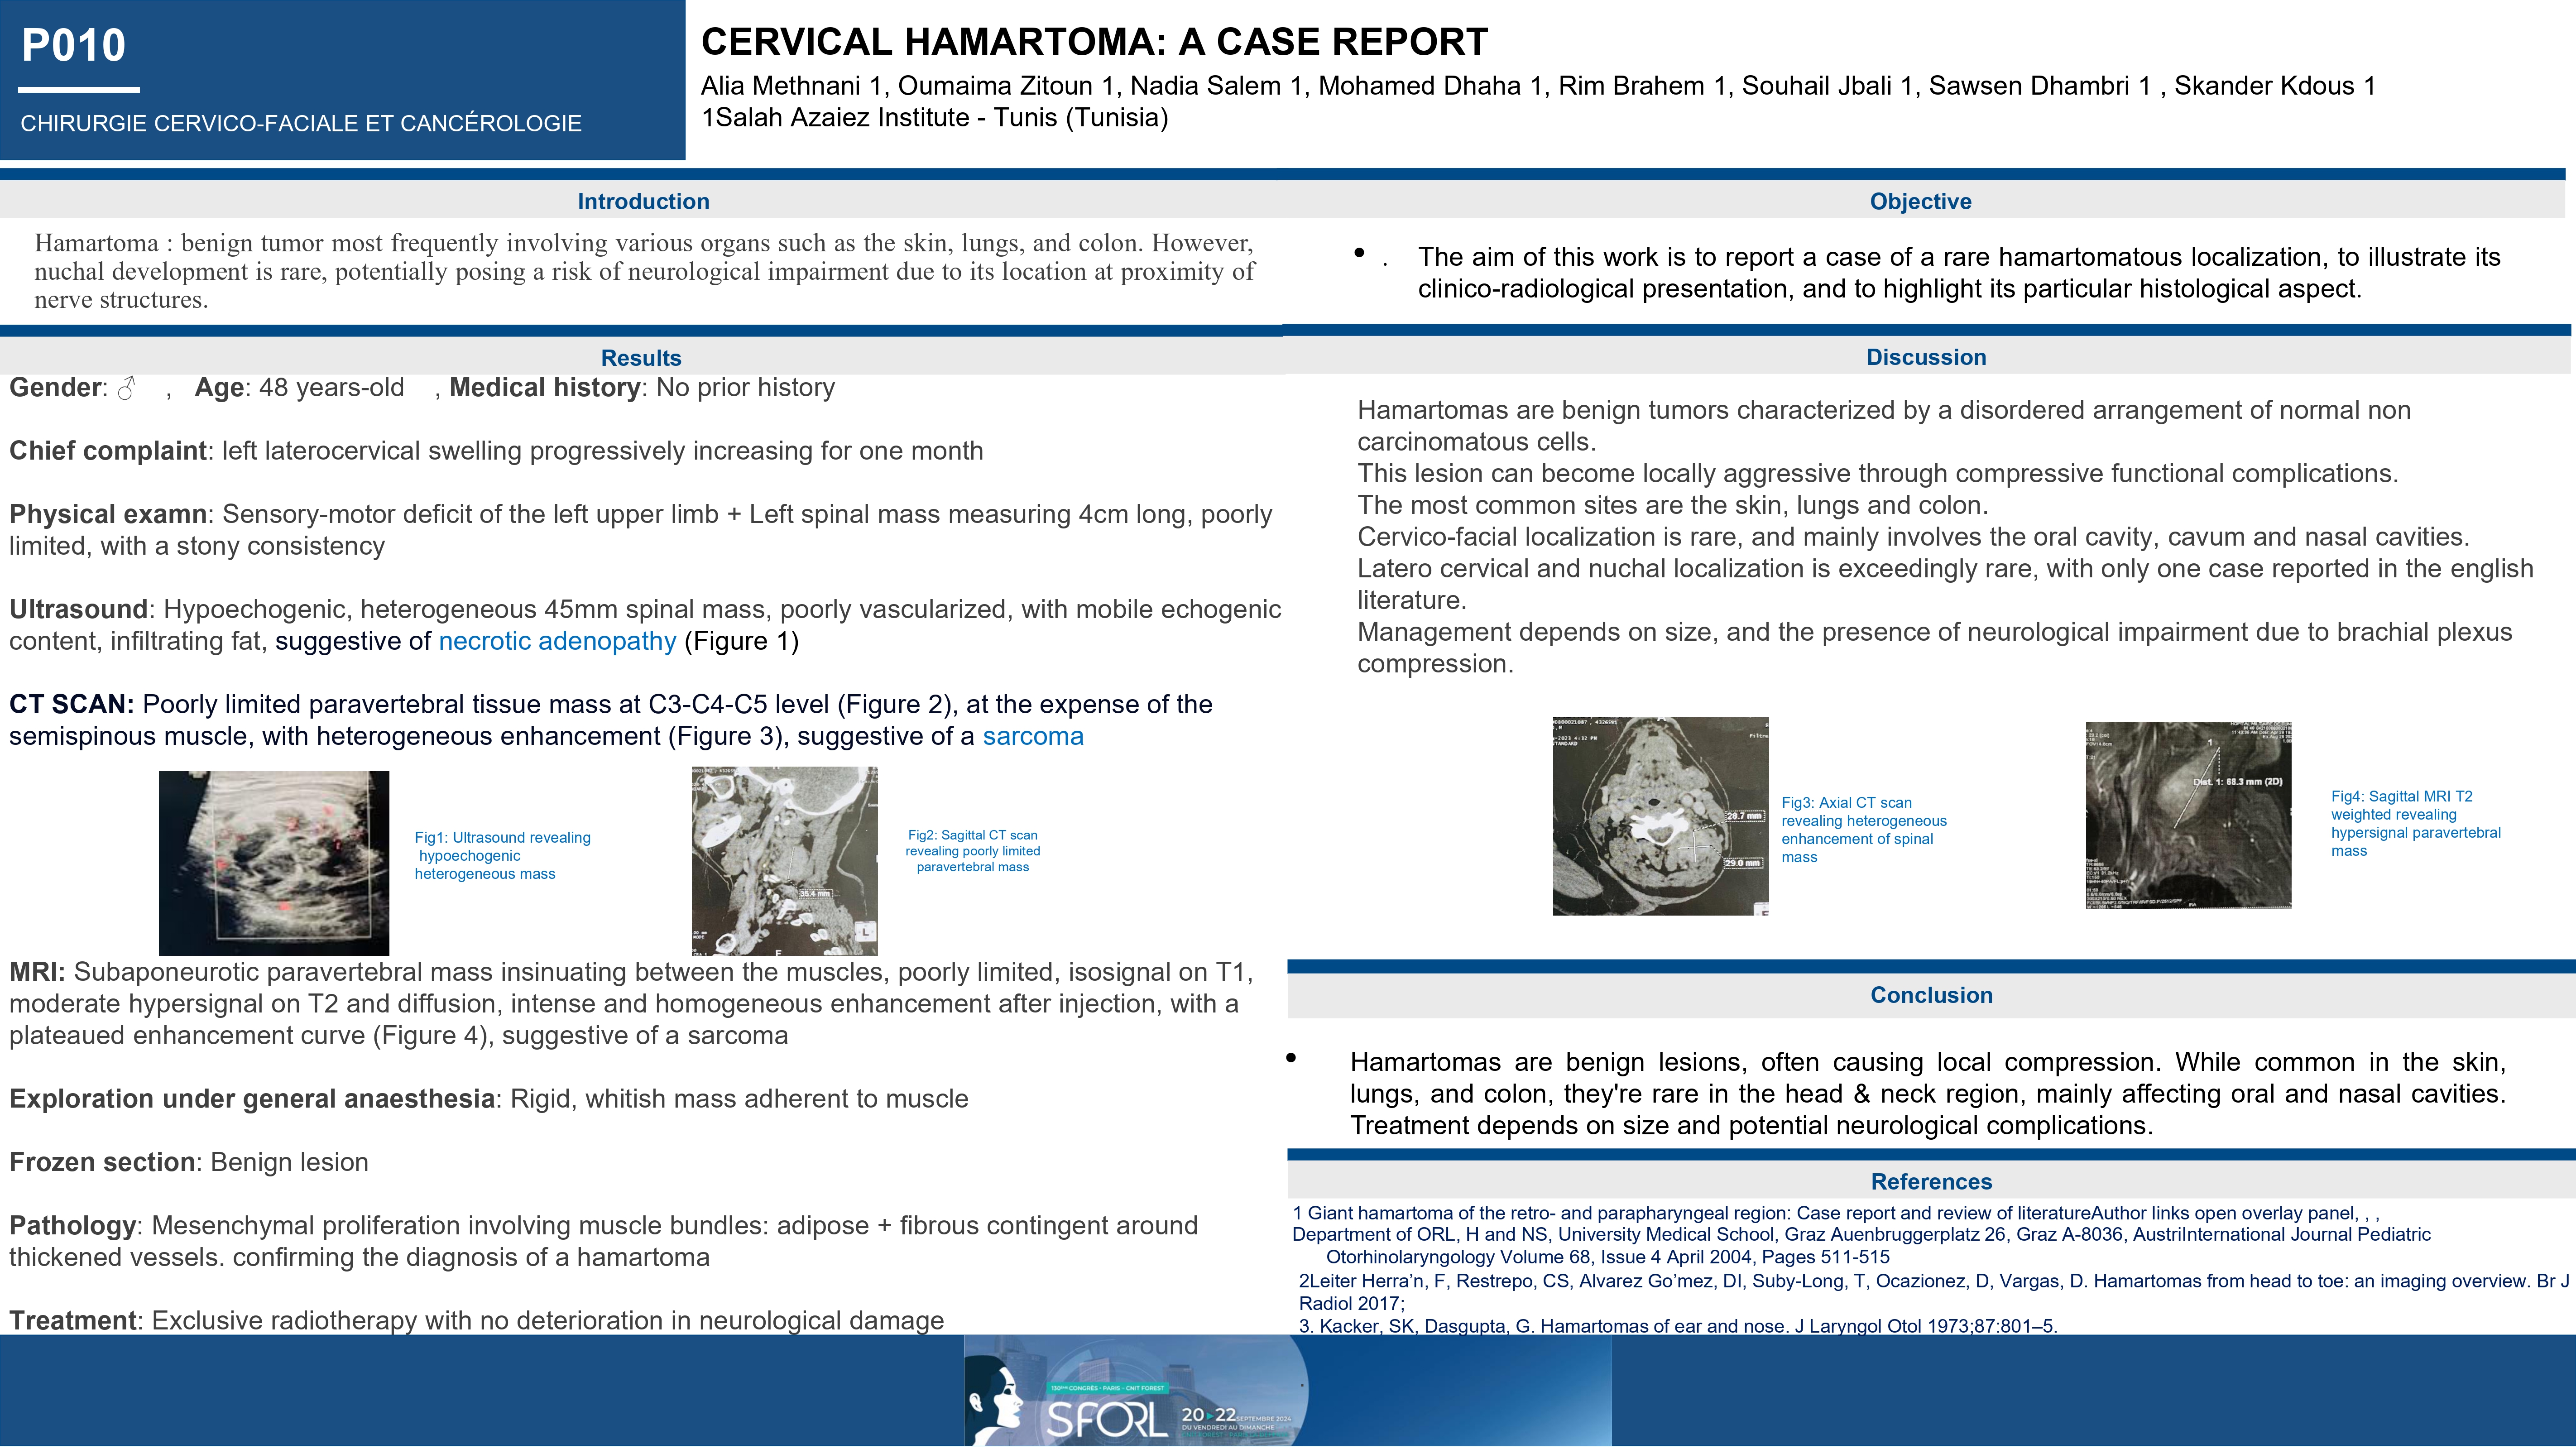This screenshot has height=1449, width=2576.
Task: Click the 'sarcoma' blue text in CT section
Action: (x=1032, y=736)
